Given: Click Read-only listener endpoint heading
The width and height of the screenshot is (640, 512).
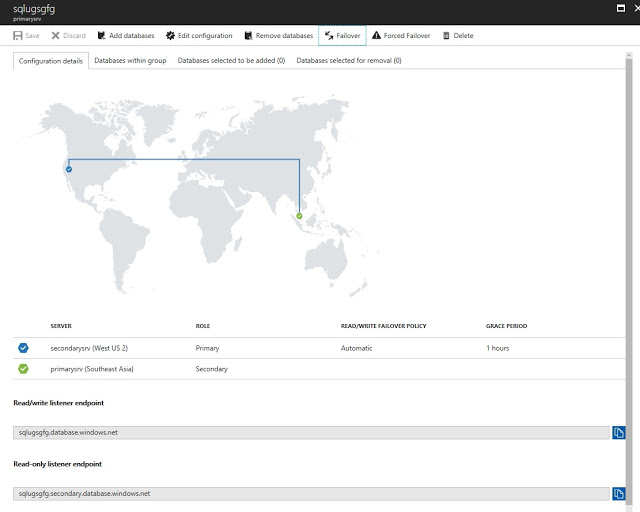Looking at the screenshot, I should (58, 464).
